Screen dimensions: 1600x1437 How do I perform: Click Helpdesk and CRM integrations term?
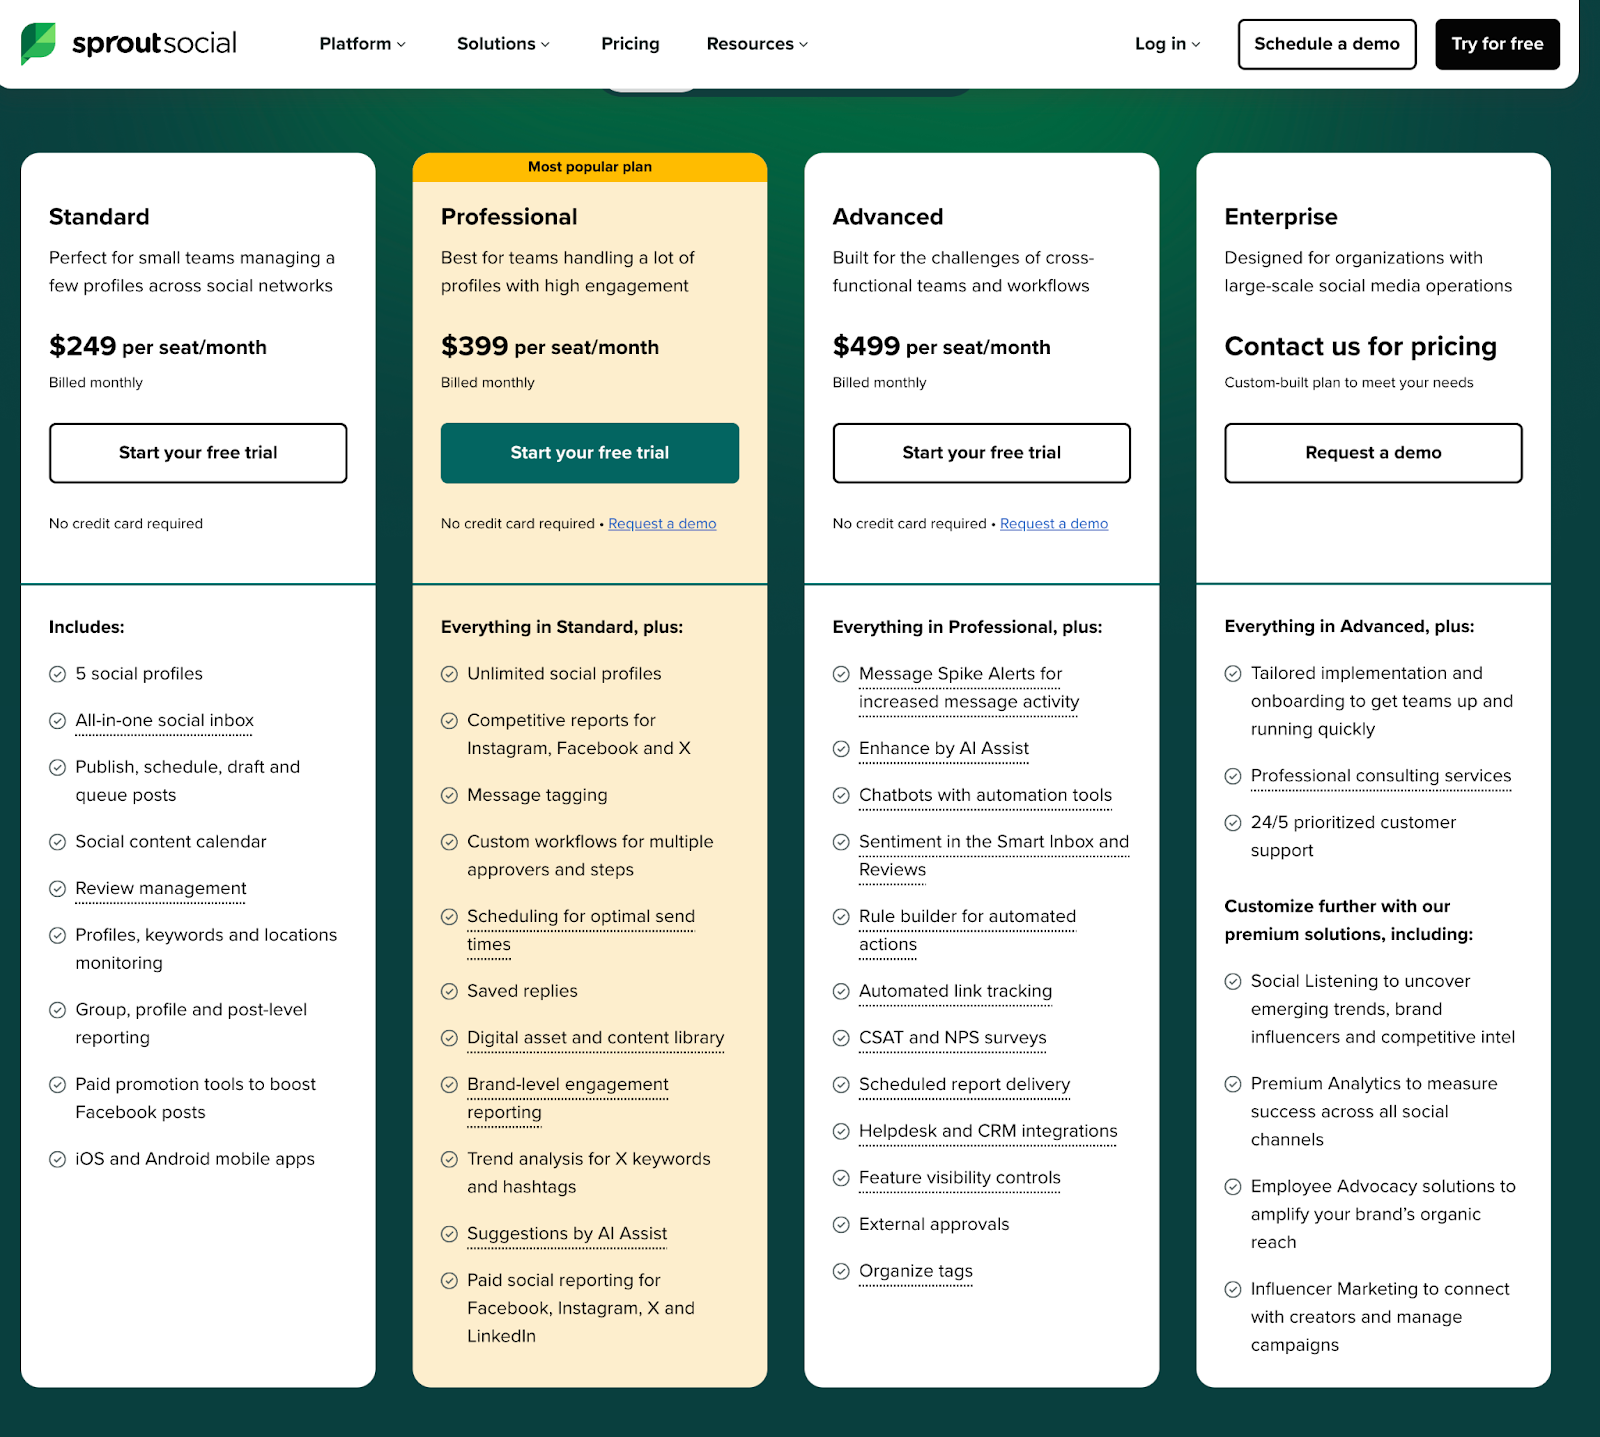(x=988, y=1132)
